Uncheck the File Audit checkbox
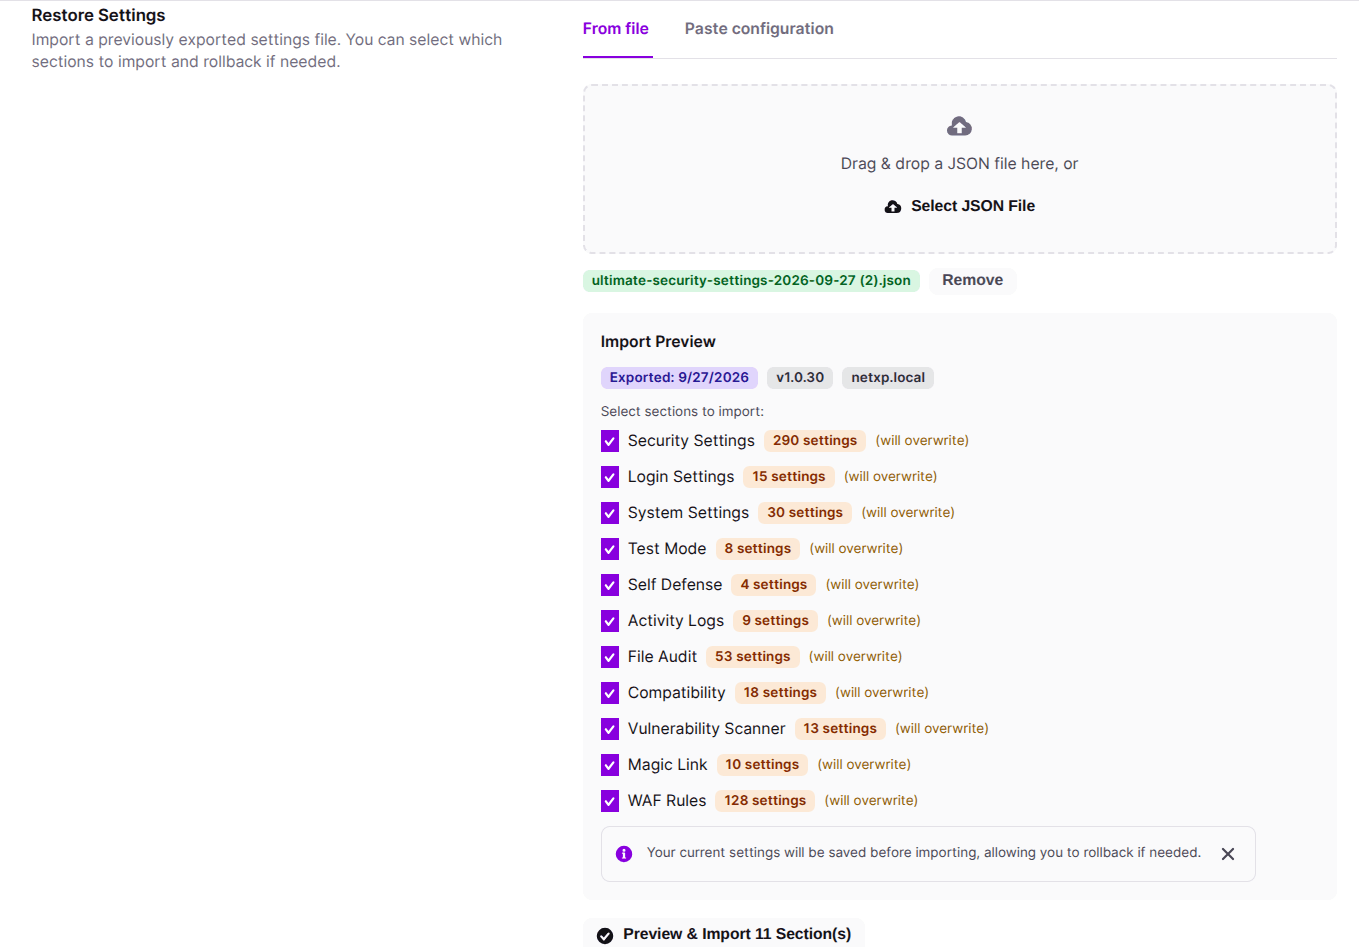The image size is (1359, 947). pyautogui.click(x=610, y=657)
